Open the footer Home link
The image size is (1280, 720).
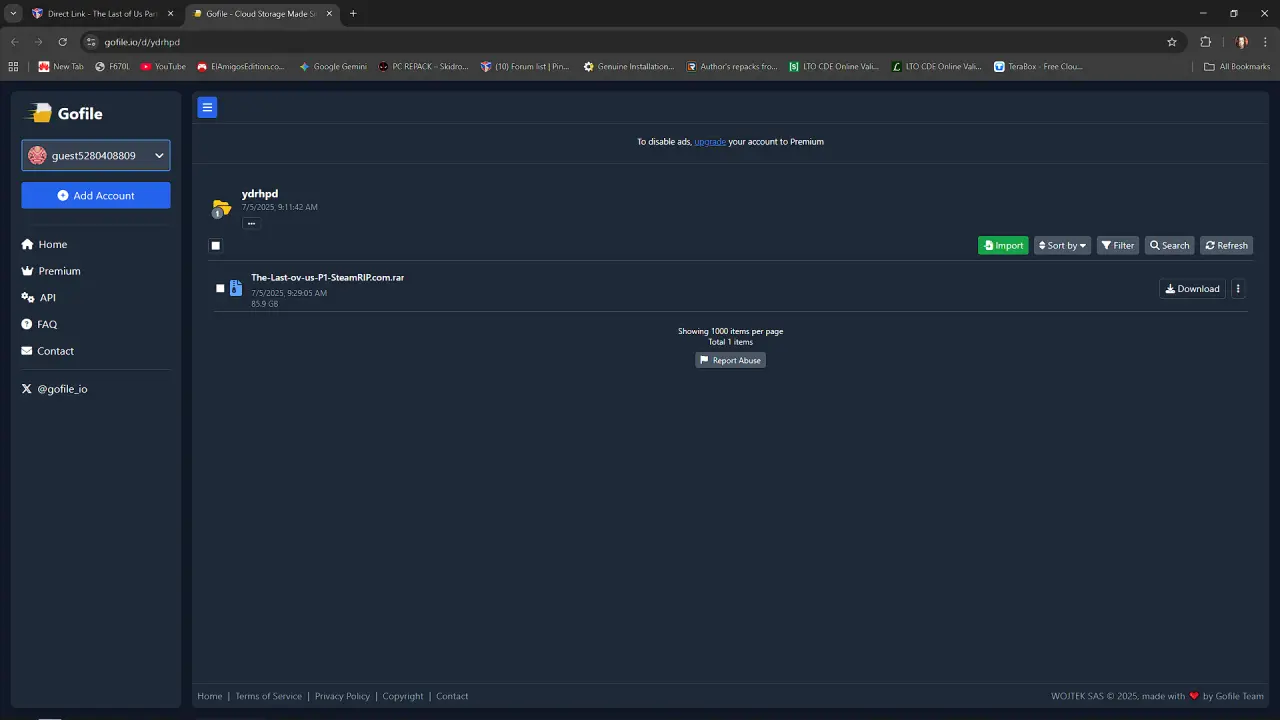(x=210, y=696)
